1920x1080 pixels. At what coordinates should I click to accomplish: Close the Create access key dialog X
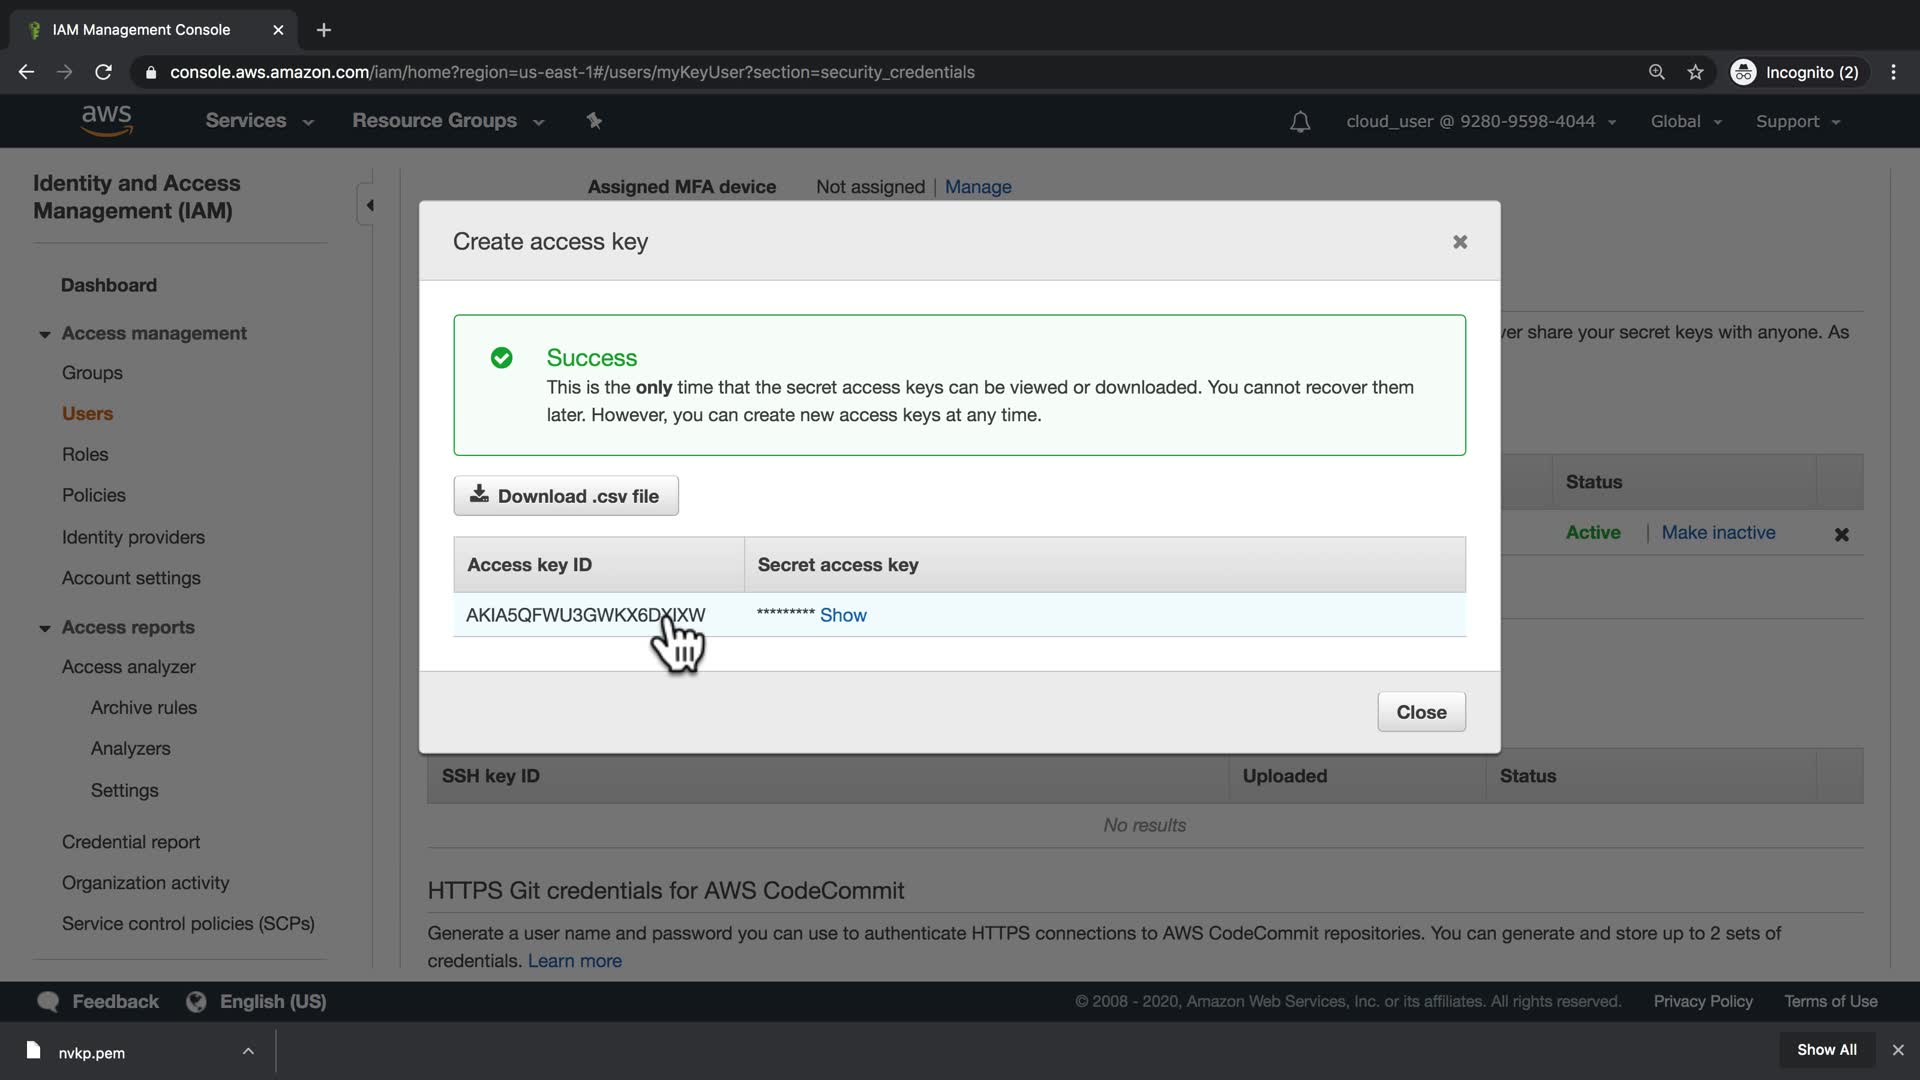click(x=1459, y=242)
